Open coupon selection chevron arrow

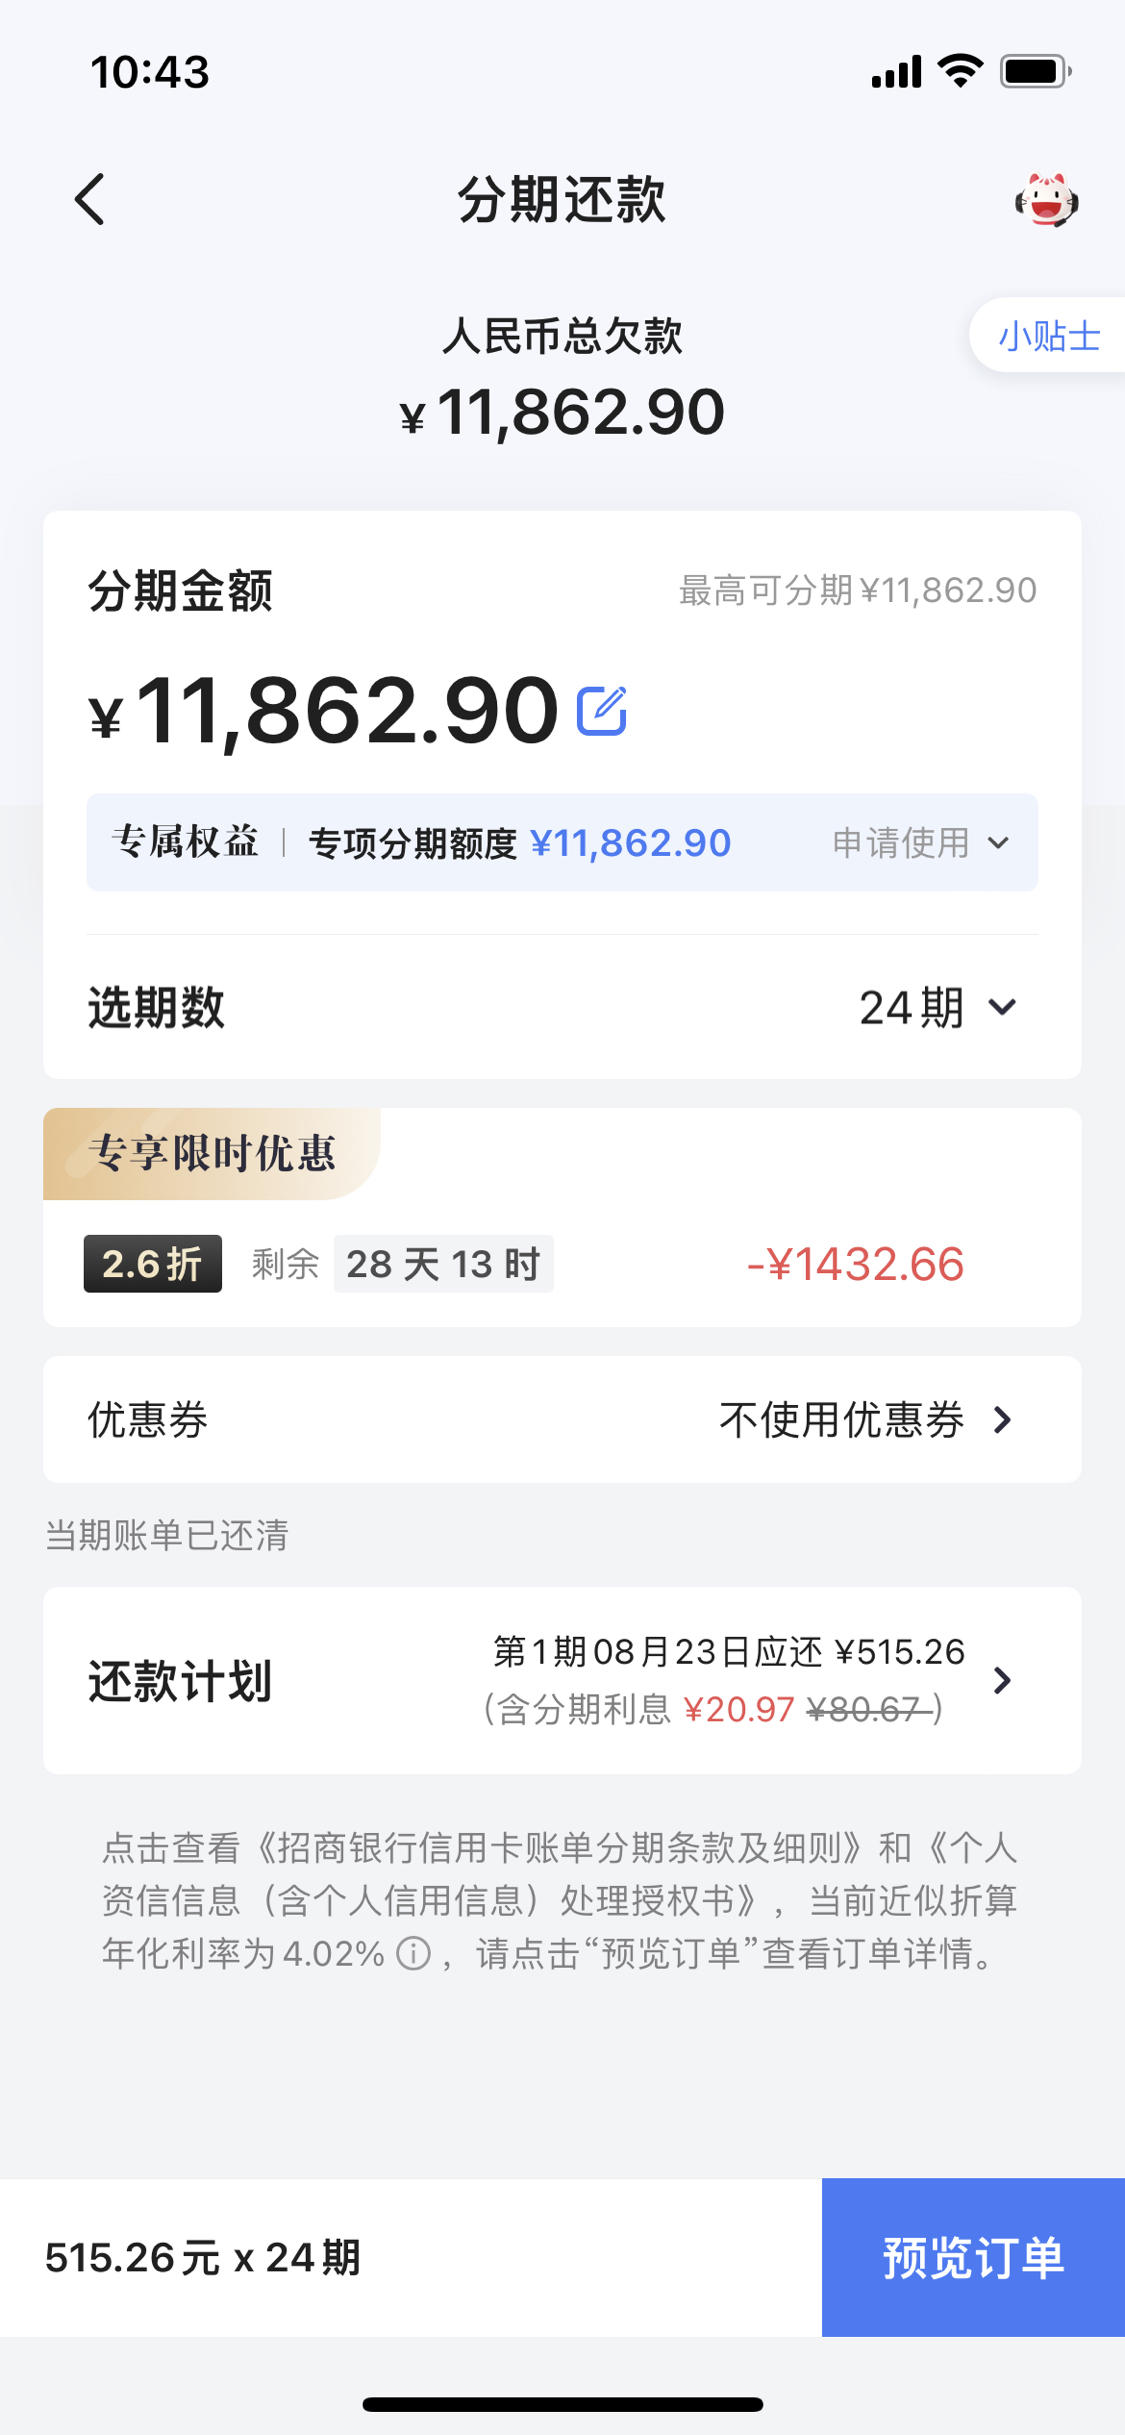(x=1003, y=1419)
